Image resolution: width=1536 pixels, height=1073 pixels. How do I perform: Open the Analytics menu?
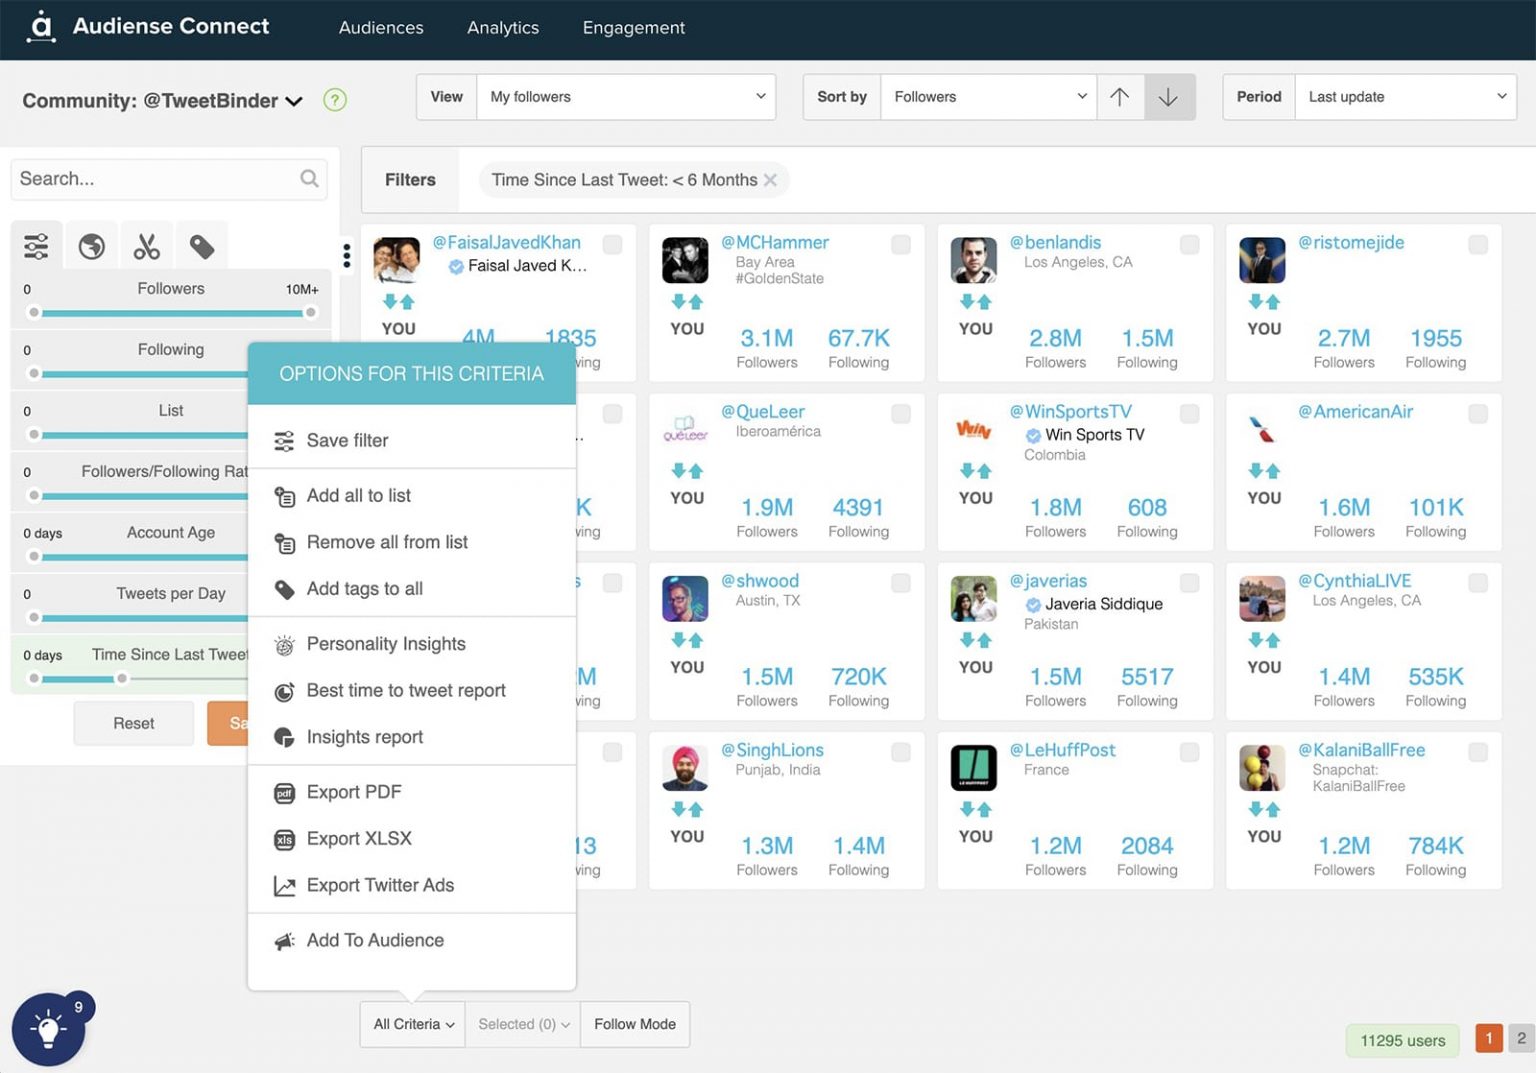[x=503, y=28]
